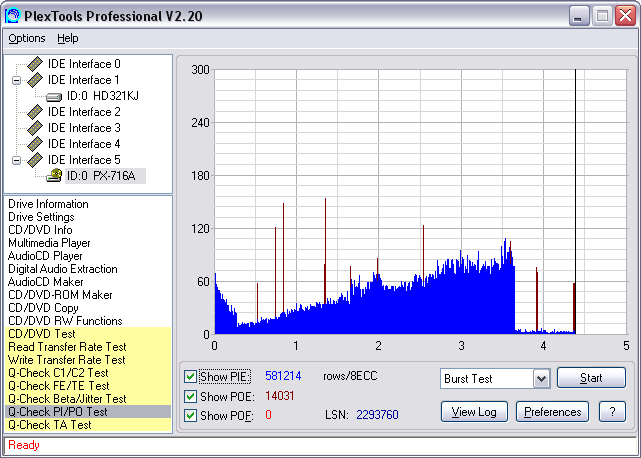Click the question mark help button

(612, 412)
